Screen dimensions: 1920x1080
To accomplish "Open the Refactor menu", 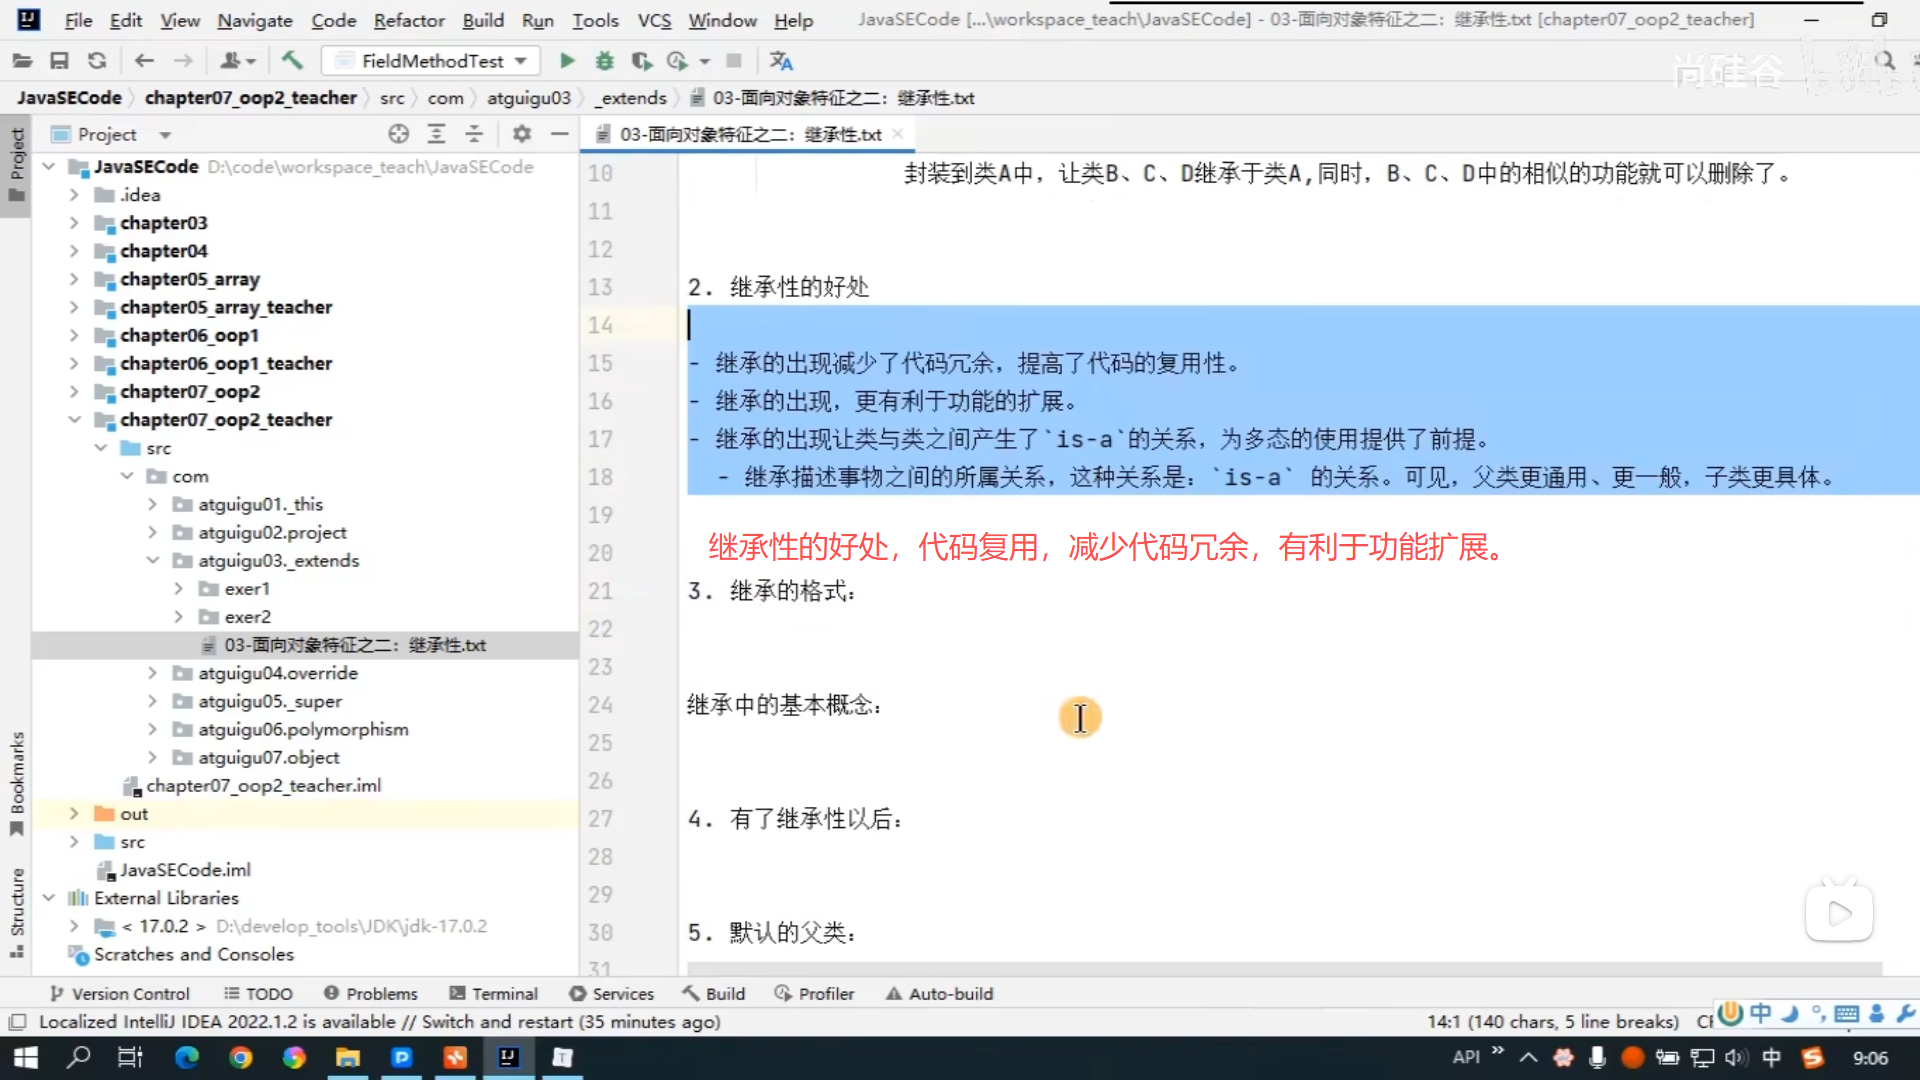I will (408, 20).
